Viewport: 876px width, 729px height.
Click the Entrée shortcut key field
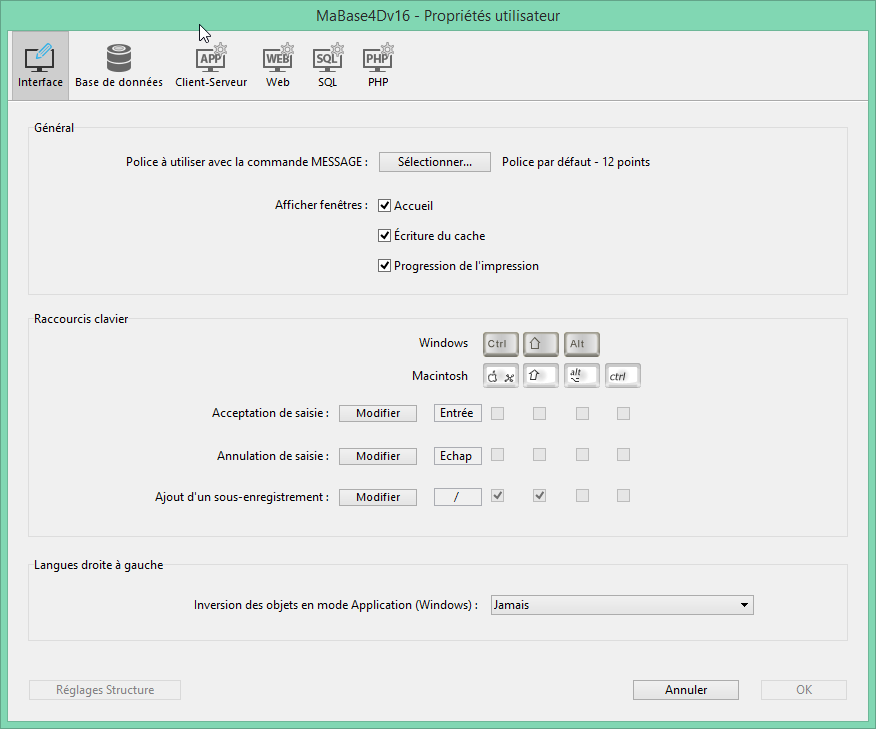457,413
